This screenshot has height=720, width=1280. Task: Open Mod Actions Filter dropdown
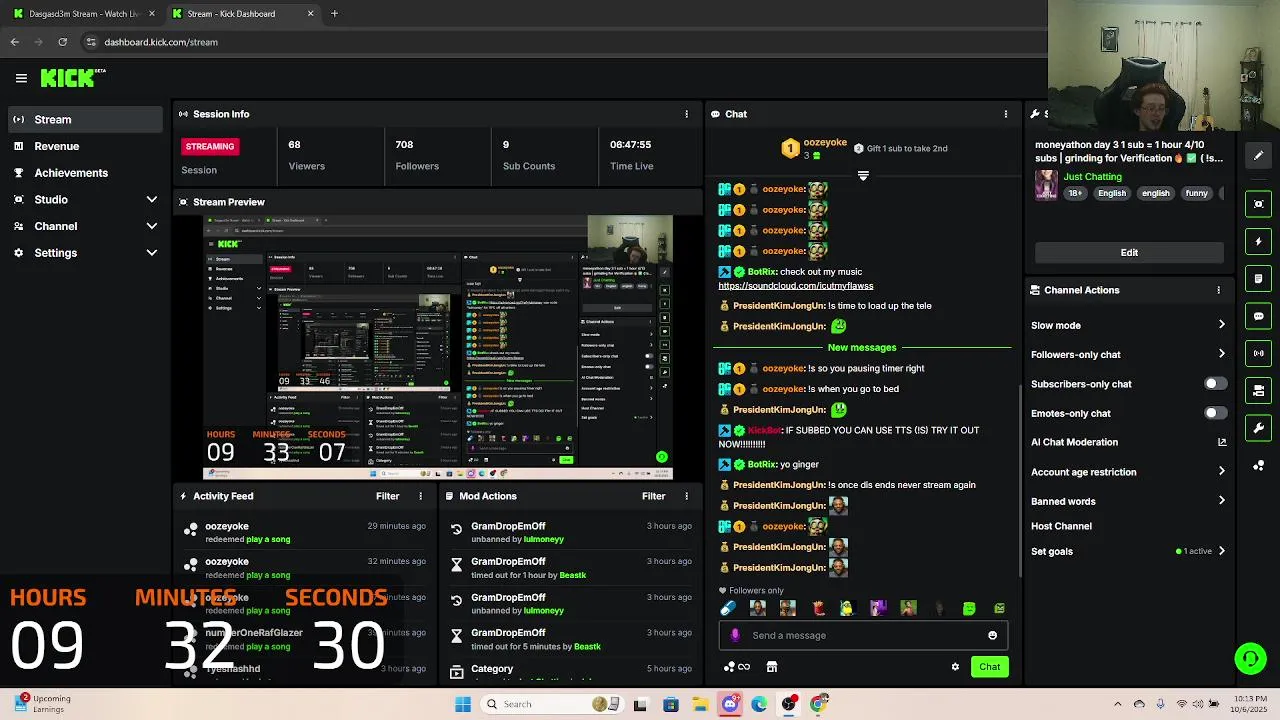coord(654,496)
